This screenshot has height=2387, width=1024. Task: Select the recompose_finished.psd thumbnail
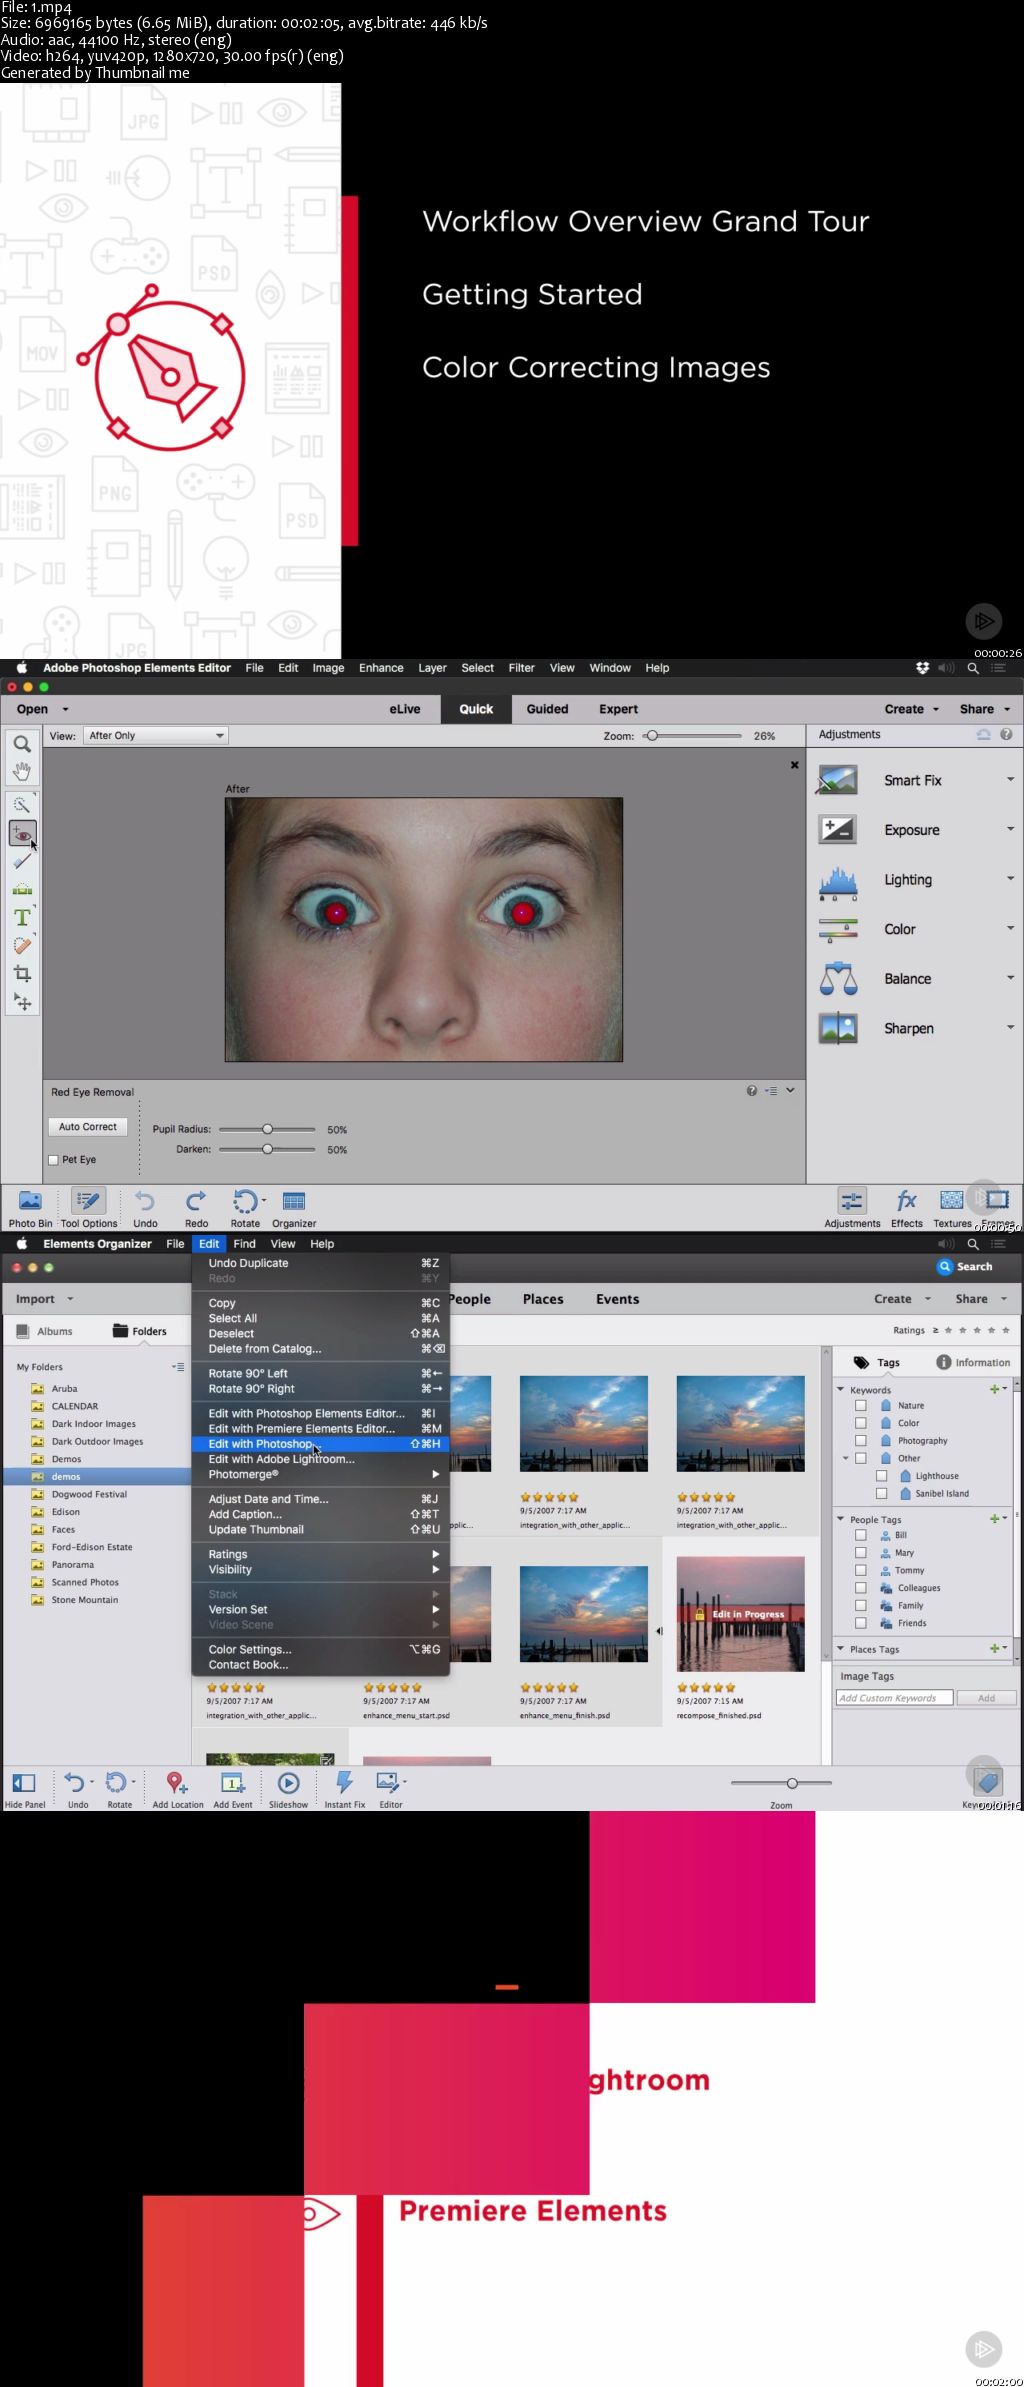point(740,1614)
